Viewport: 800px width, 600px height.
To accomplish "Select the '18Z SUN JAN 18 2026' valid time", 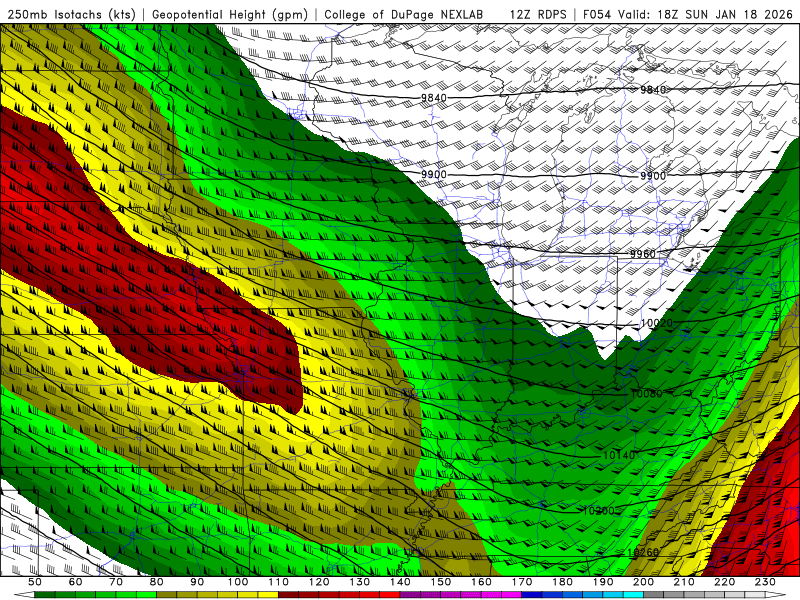I will 725,14.
